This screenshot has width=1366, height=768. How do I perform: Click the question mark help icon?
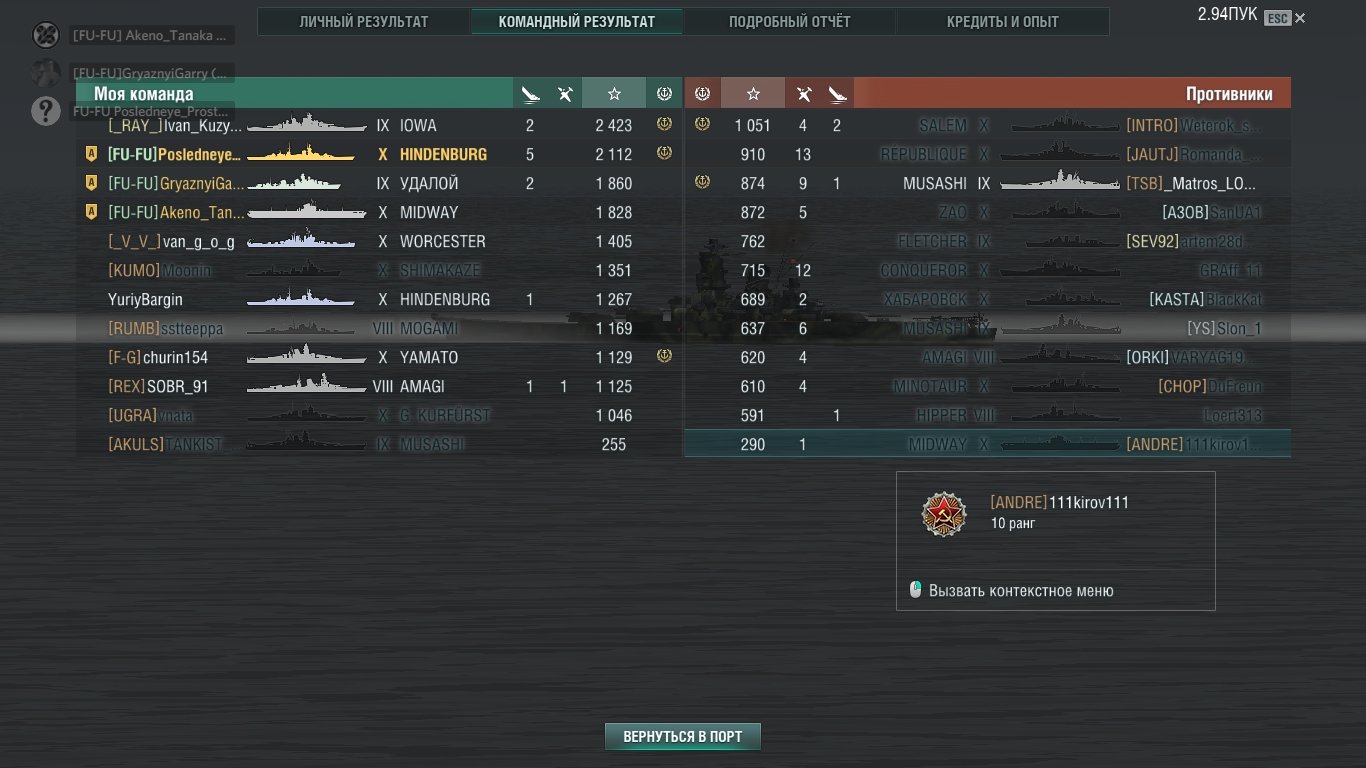46,110
